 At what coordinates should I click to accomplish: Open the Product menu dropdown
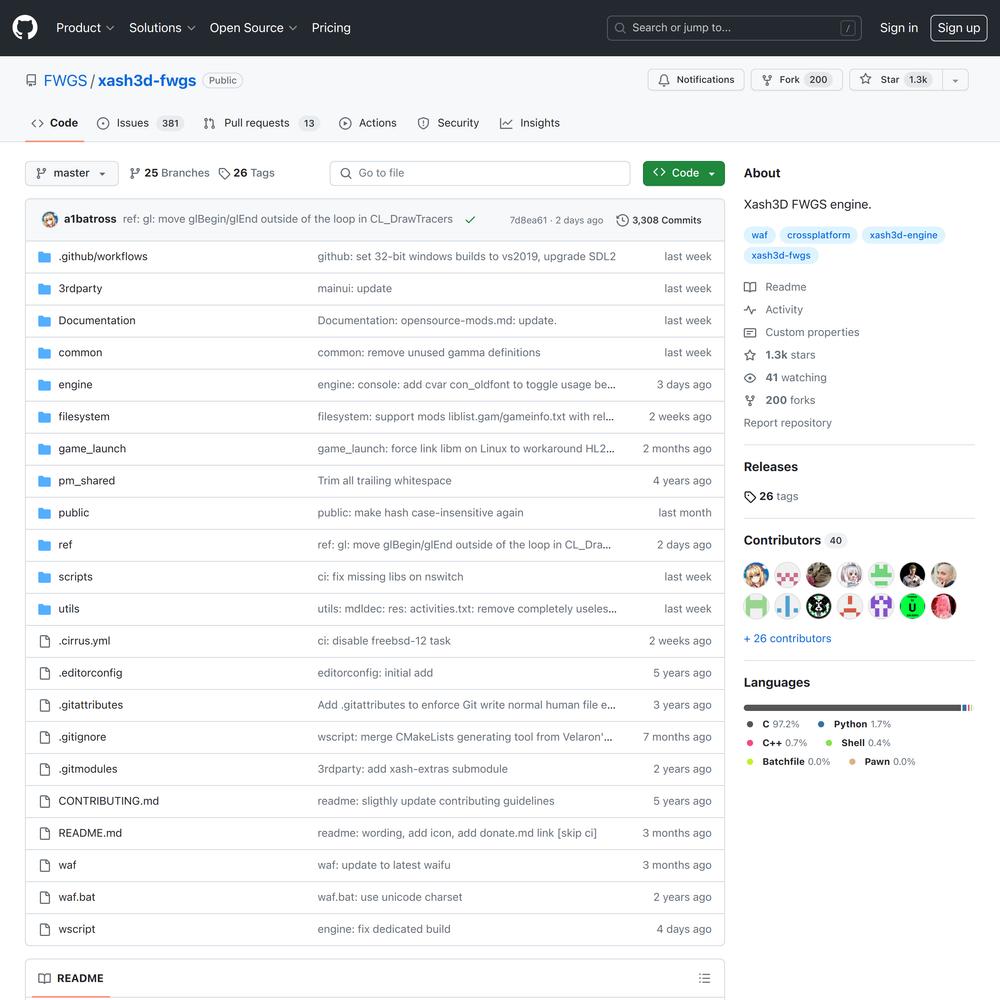point(85,27)
